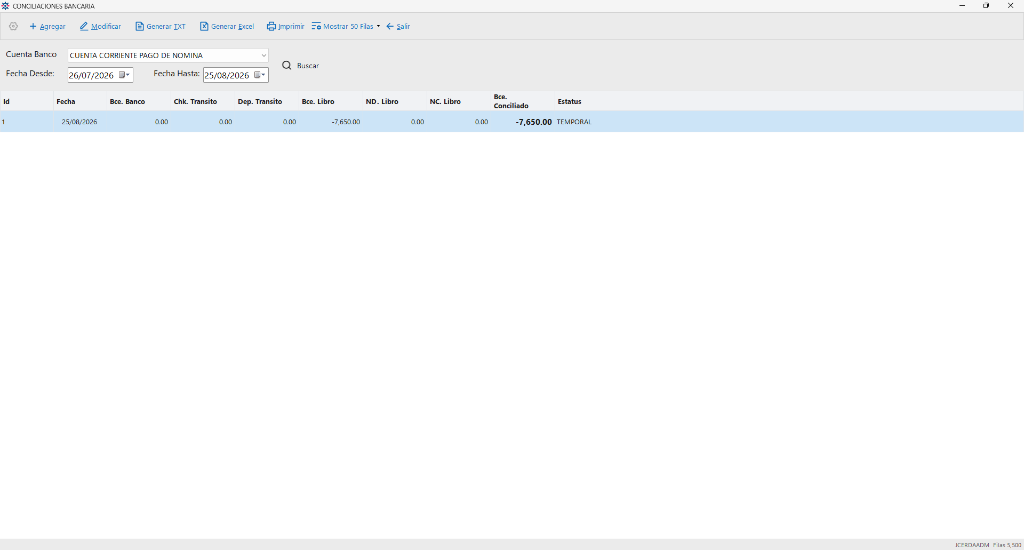
Task: Click the Buscar label
Action: 308,65
